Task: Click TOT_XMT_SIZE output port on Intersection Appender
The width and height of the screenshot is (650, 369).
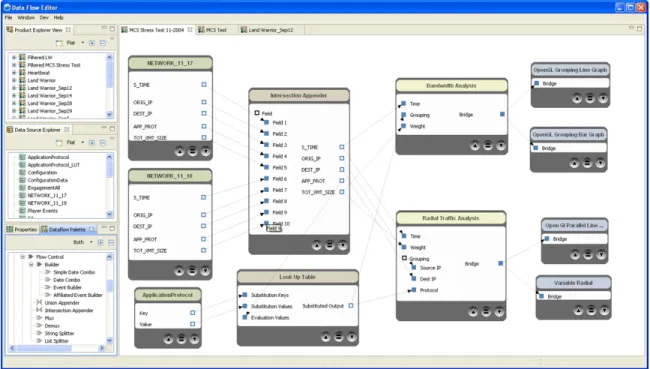Action: (x=342, y=192)
